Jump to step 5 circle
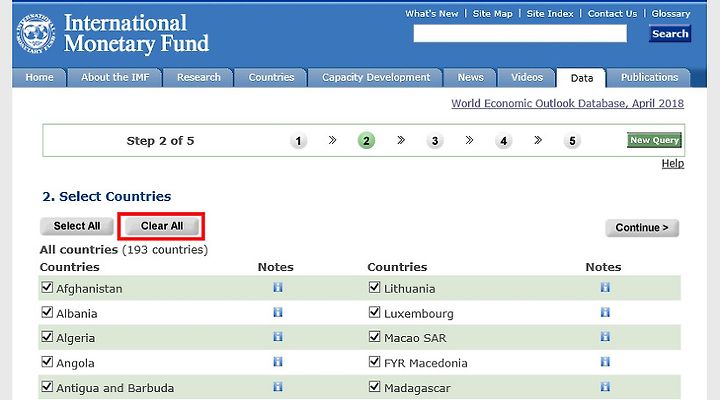Image resolution: width=720 pixels, height=400 pixels. point(572,141)
